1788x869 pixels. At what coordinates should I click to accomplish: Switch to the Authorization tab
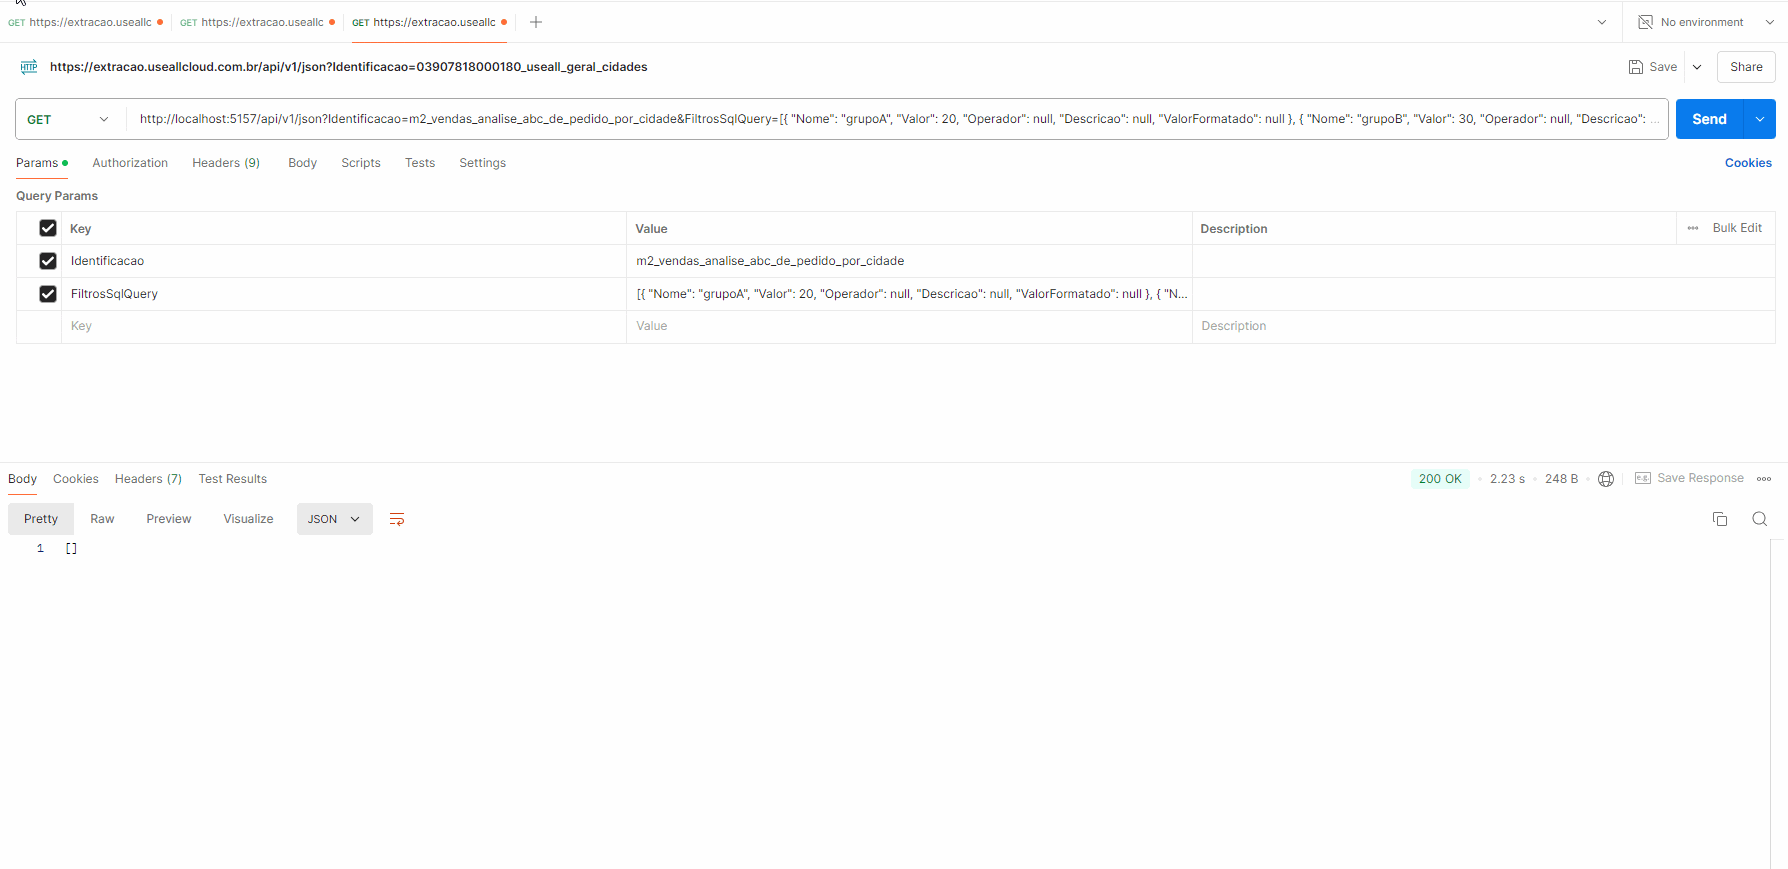click(x=130, y=163)
